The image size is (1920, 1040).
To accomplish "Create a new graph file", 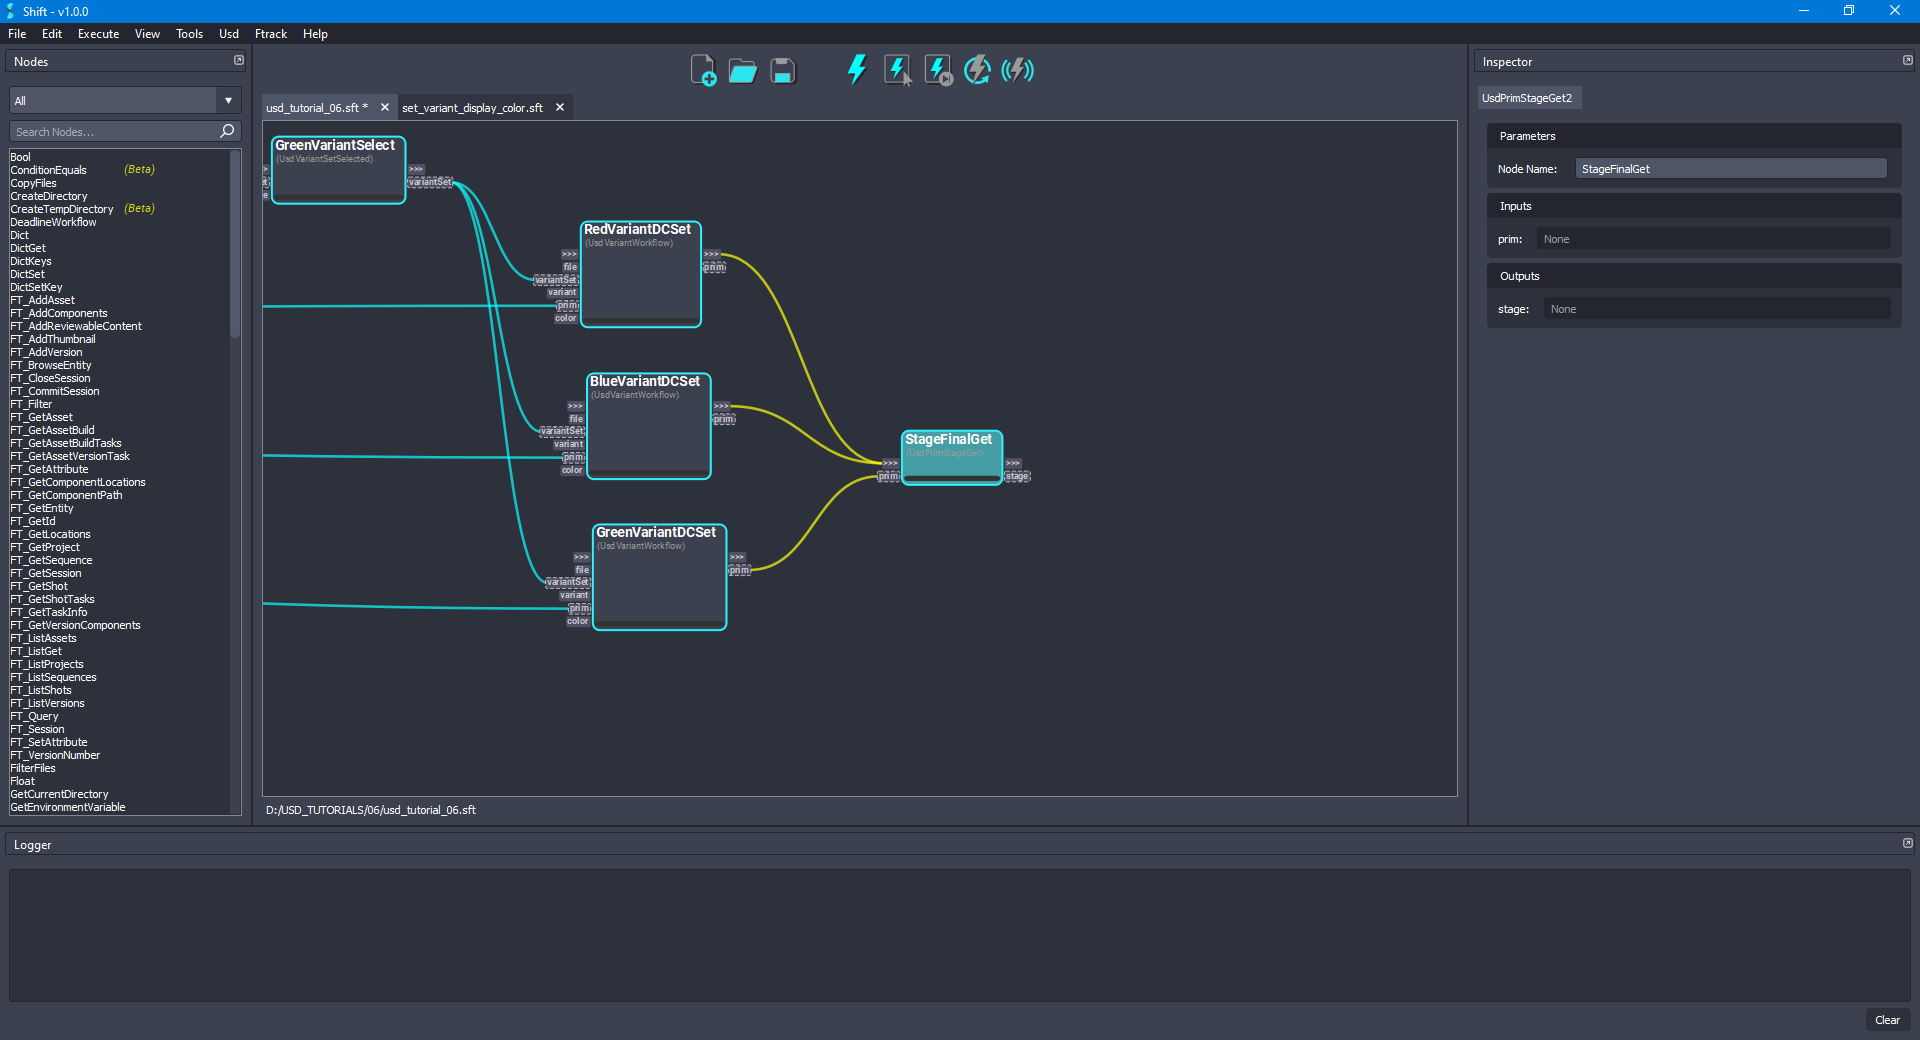I will (703, 70).
